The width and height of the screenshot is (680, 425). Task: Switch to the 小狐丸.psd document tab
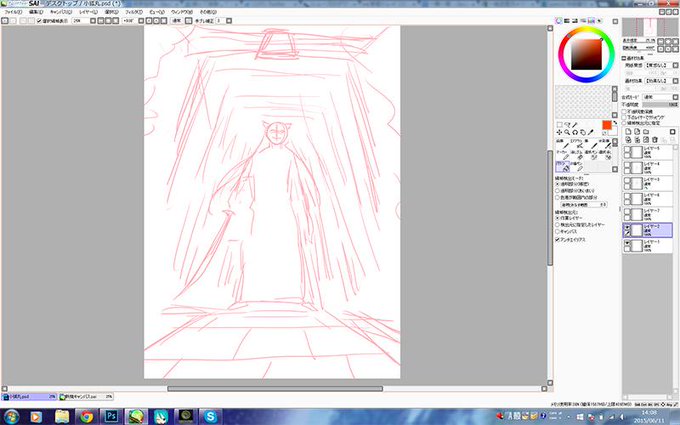29,396
